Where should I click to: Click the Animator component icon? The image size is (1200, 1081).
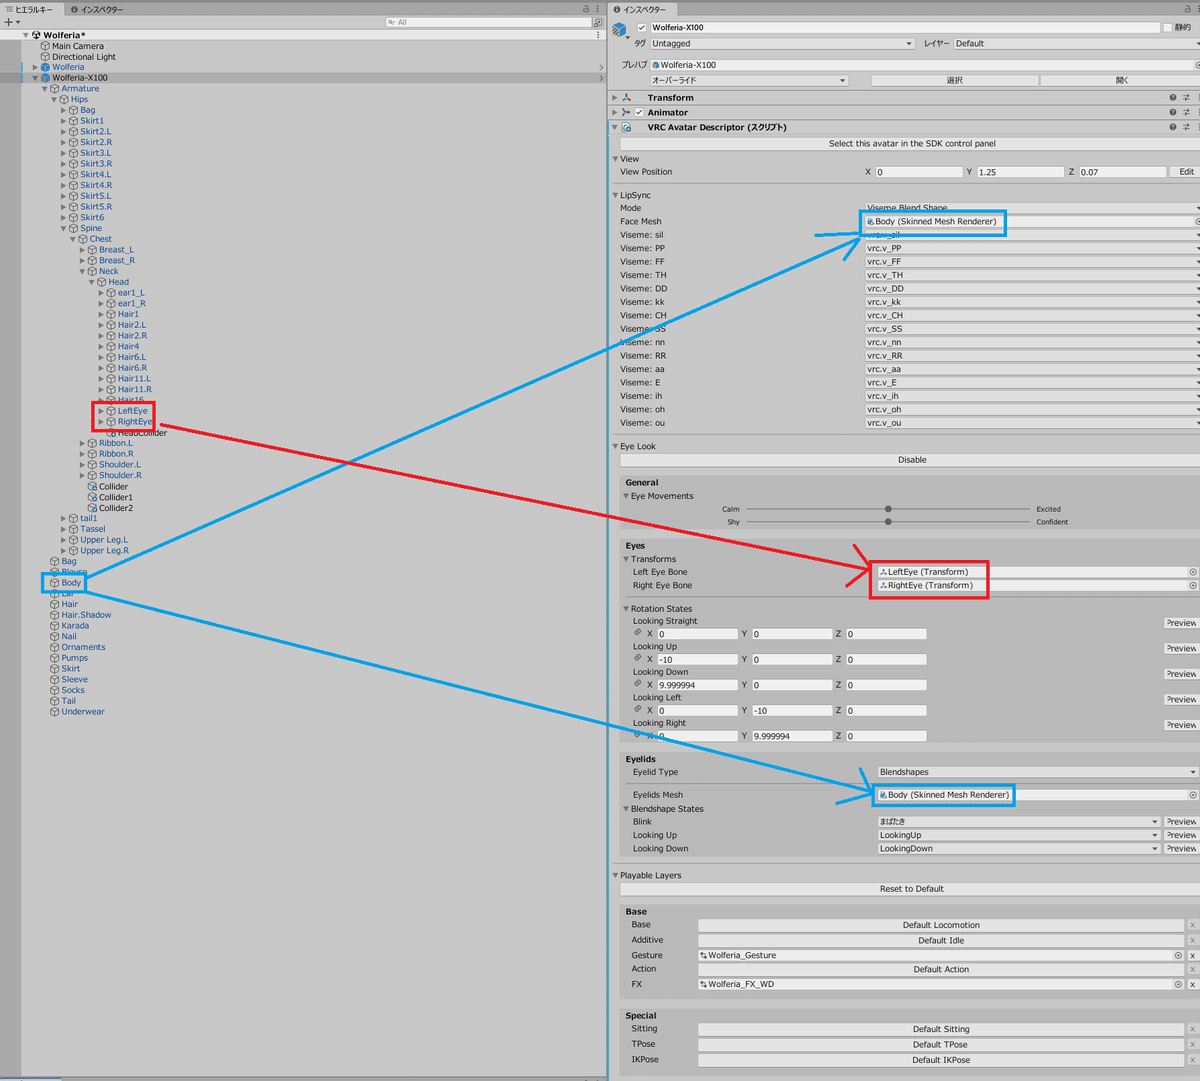[627, 113]
